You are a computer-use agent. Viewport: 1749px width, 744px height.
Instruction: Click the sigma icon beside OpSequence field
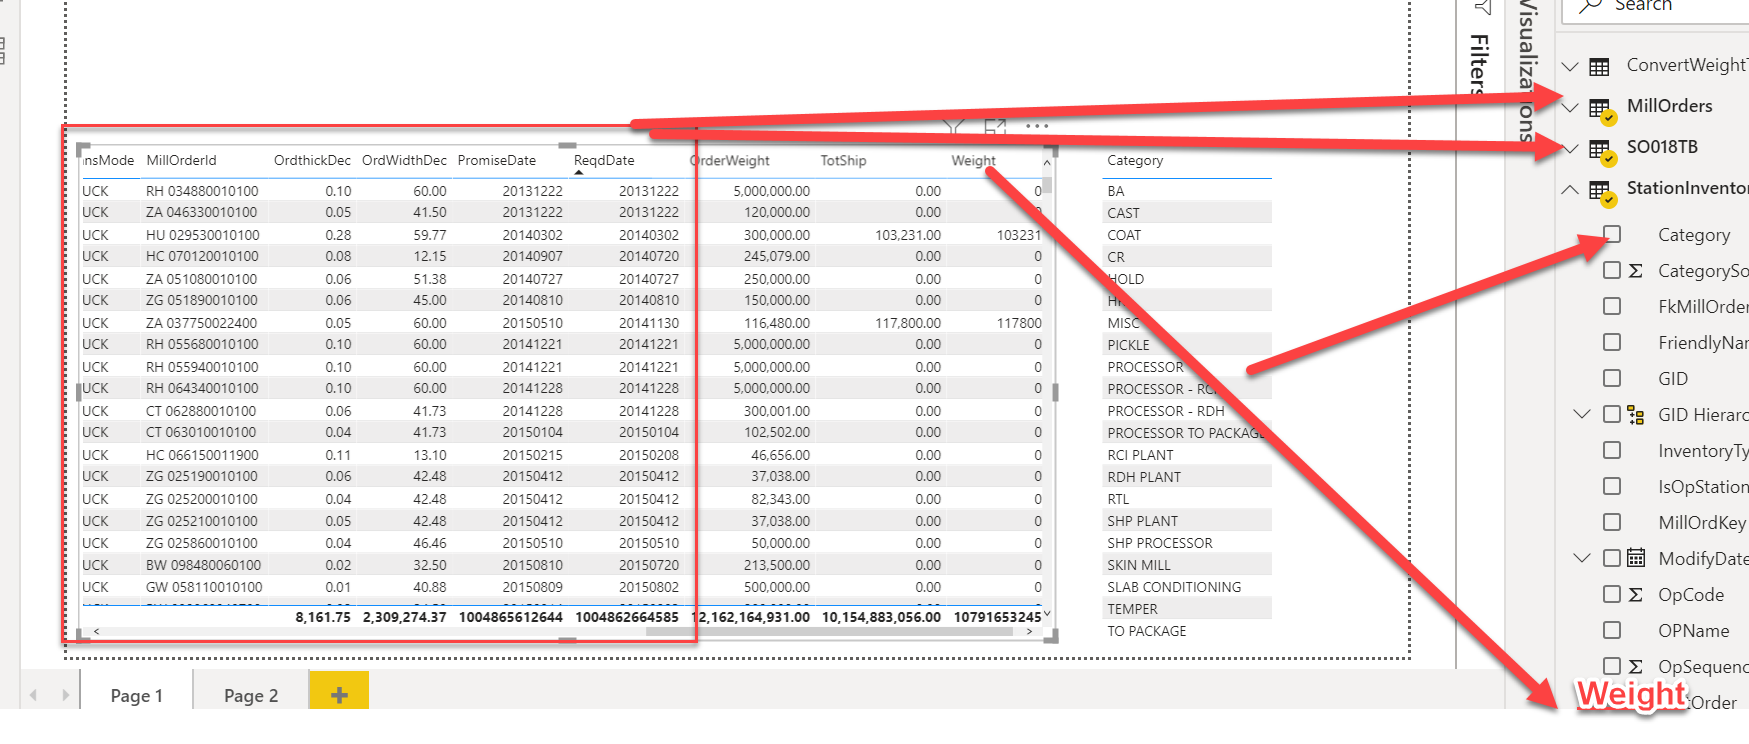1635,667
